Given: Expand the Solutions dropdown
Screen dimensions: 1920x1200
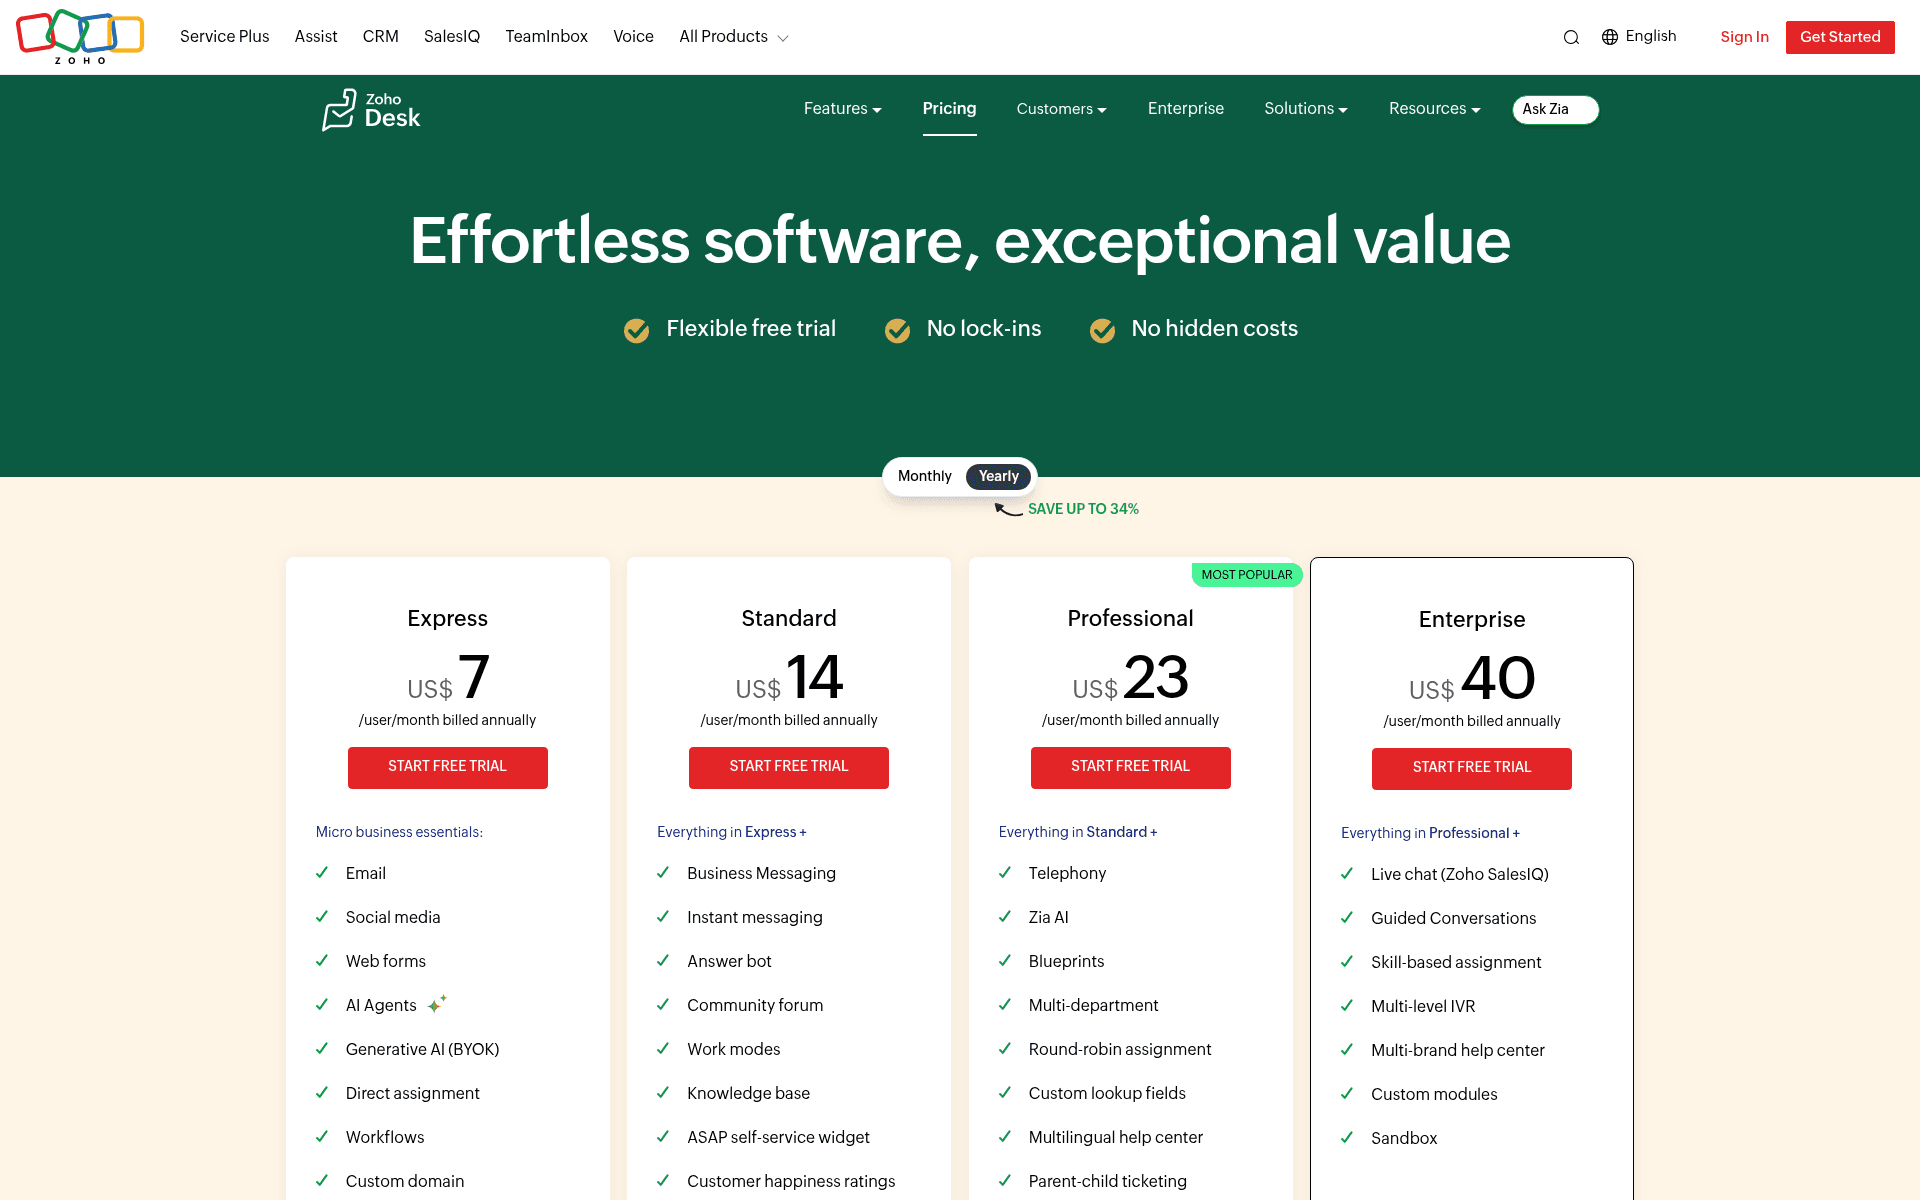Looking at the screenshot, I should click(x=1305, y=109).
